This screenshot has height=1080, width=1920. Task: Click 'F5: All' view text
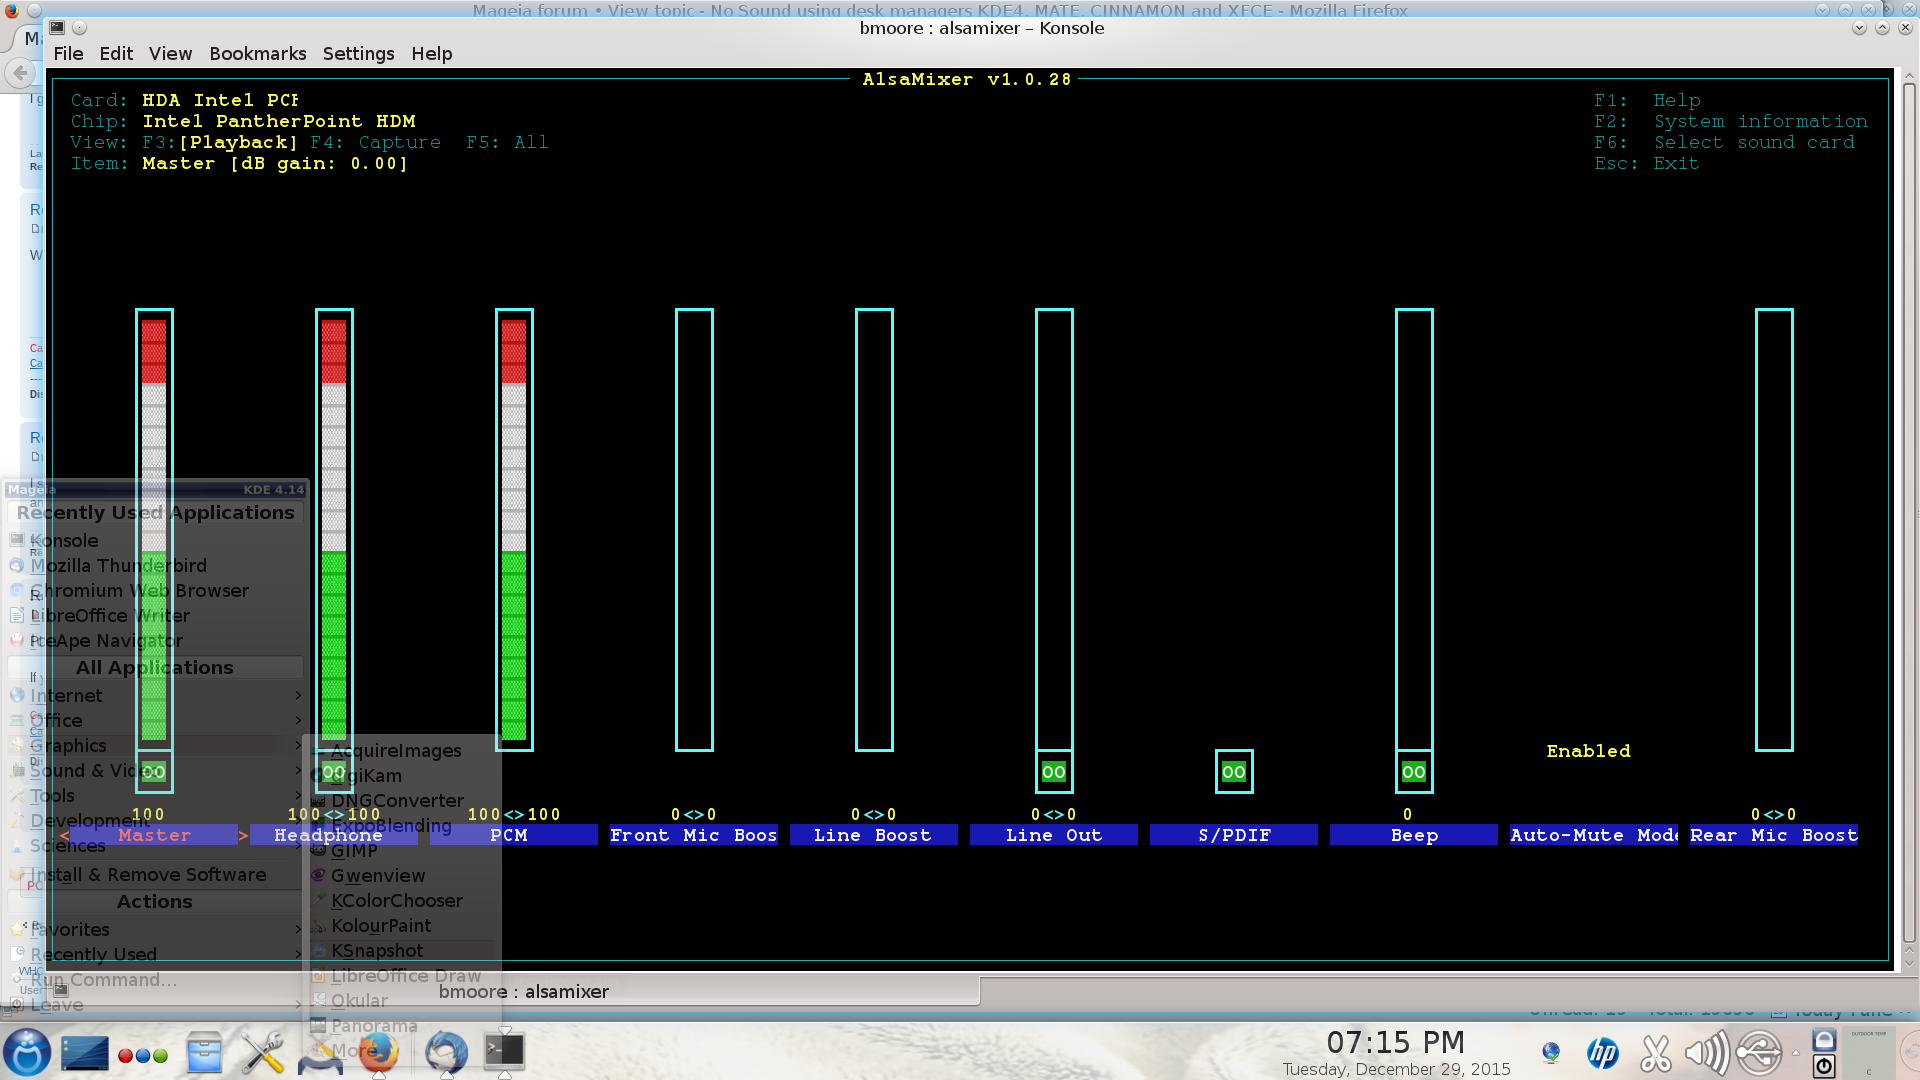(x=507, y=143)
